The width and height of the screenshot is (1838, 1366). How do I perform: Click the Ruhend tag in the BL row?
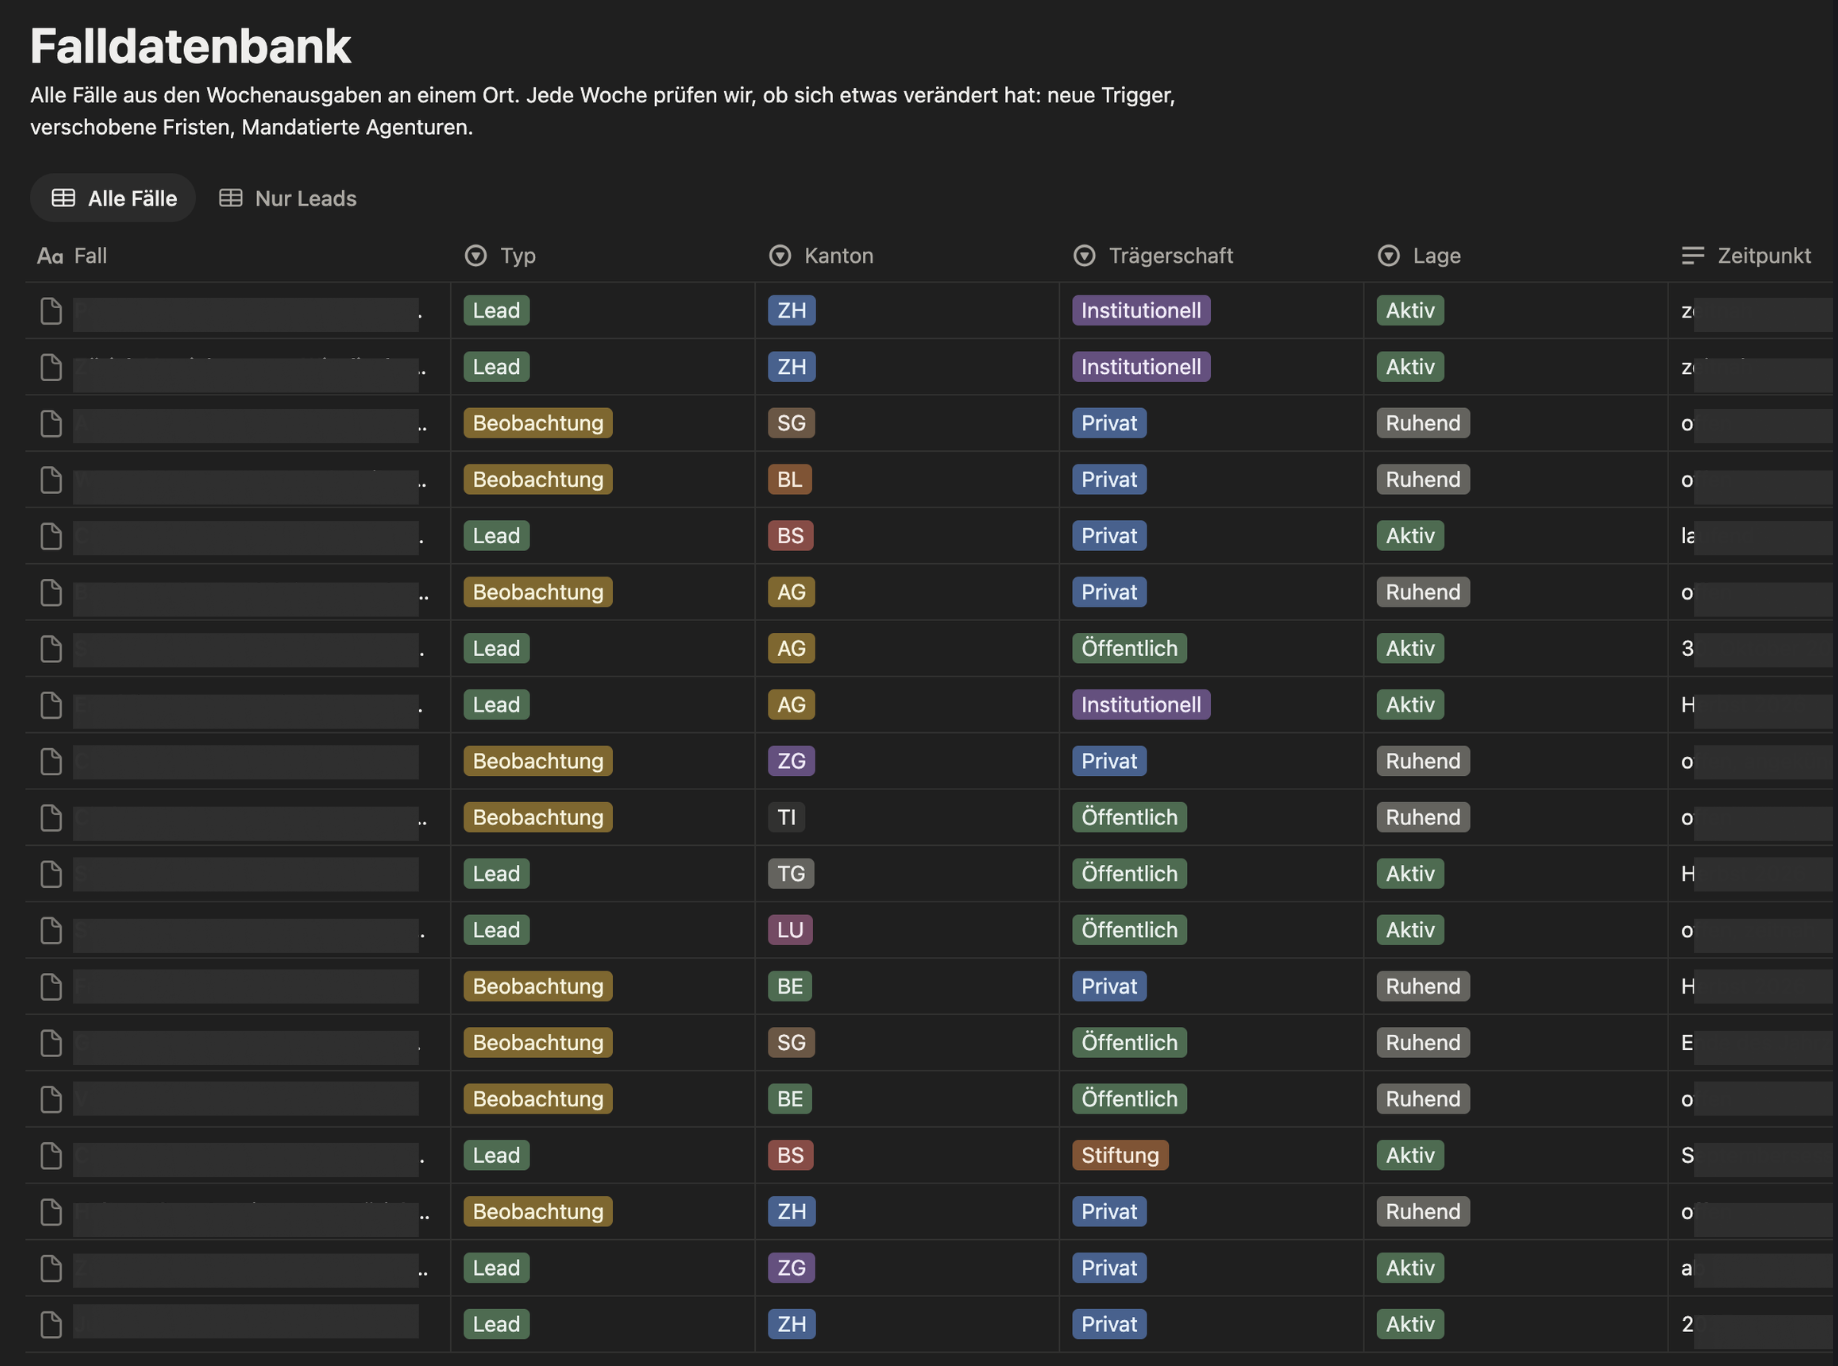(1423, 479)
